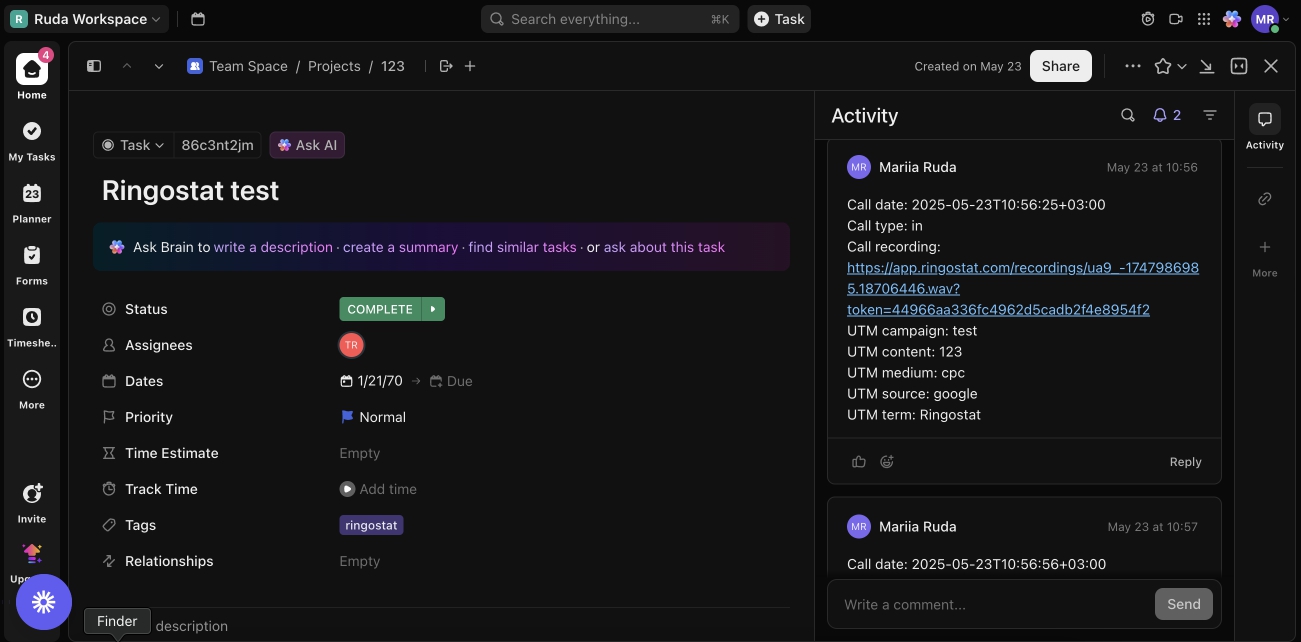Viewport: 1301px width, 642px height.
Task: Go to My Tasks in the left sidebar
Action: [x=32, y=140]
